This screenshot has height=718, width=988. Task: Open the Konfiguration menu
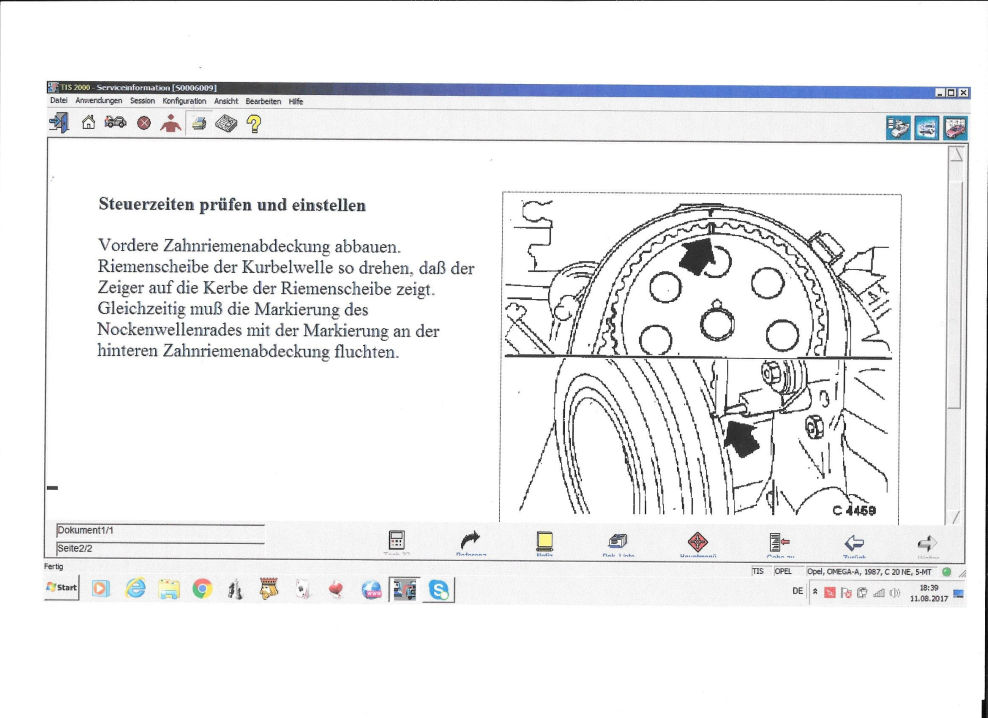click(184, 101)
